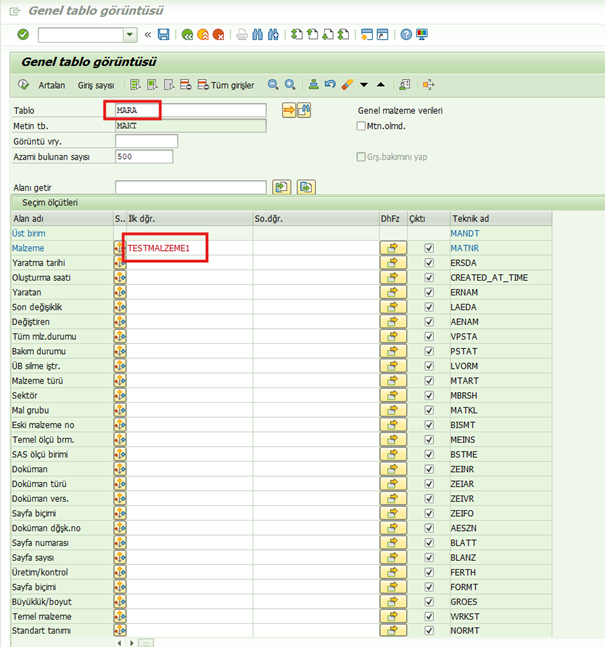Click the red Cancel icon in toolbar
This screenshot has height=647, width=605.
tap(217, 34)
